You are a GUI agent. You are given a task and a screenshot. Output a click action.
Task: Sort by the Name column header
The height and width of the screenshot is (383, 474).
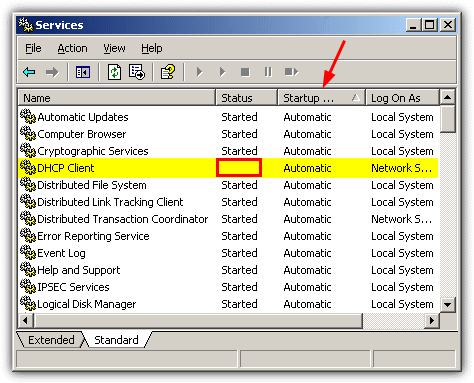pyautogui.click(x=117, y=98)
